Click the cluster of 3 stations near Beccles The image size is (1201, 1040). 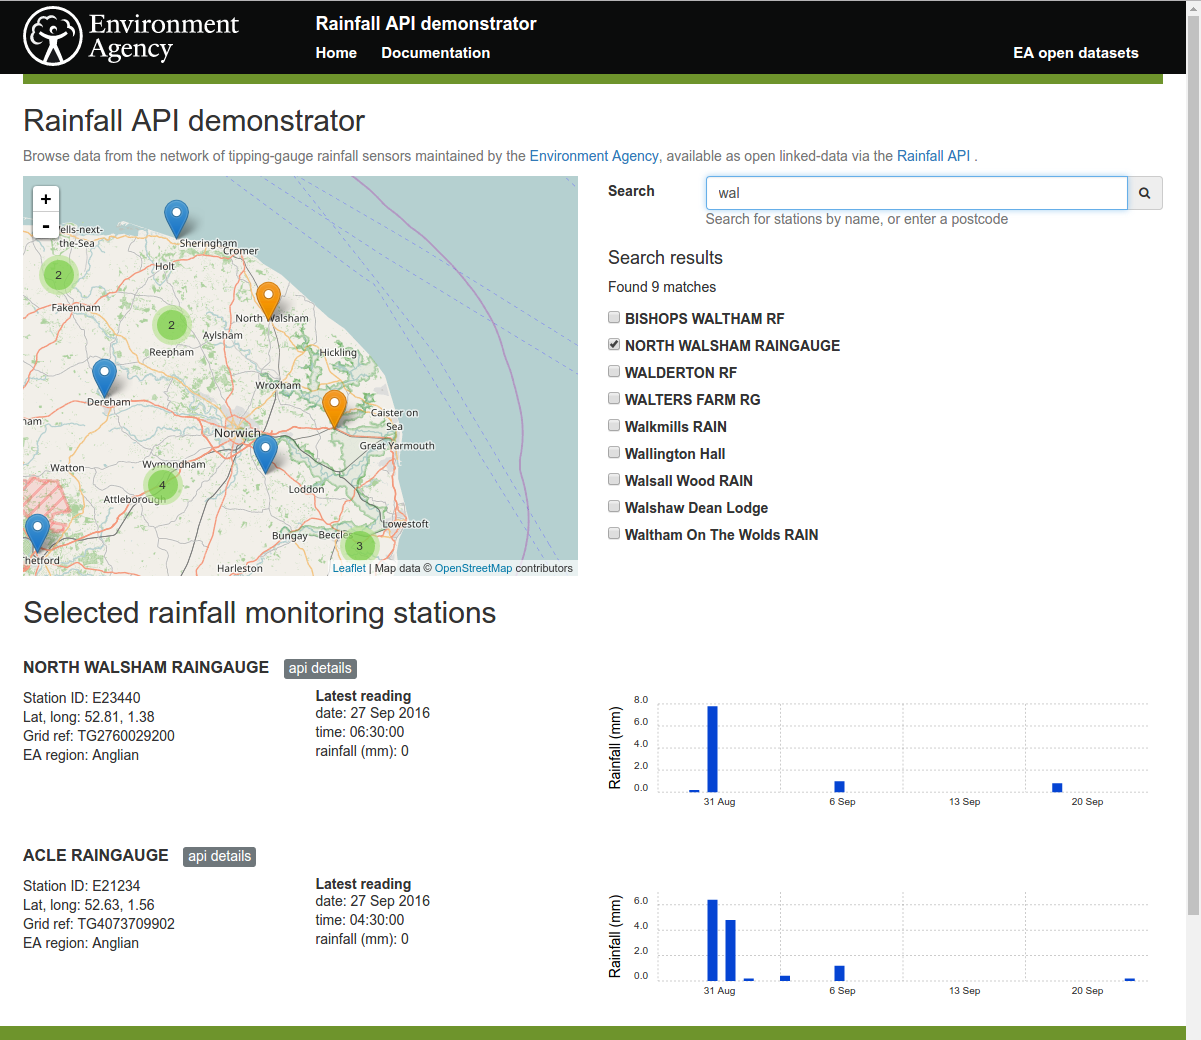(358, 545)
